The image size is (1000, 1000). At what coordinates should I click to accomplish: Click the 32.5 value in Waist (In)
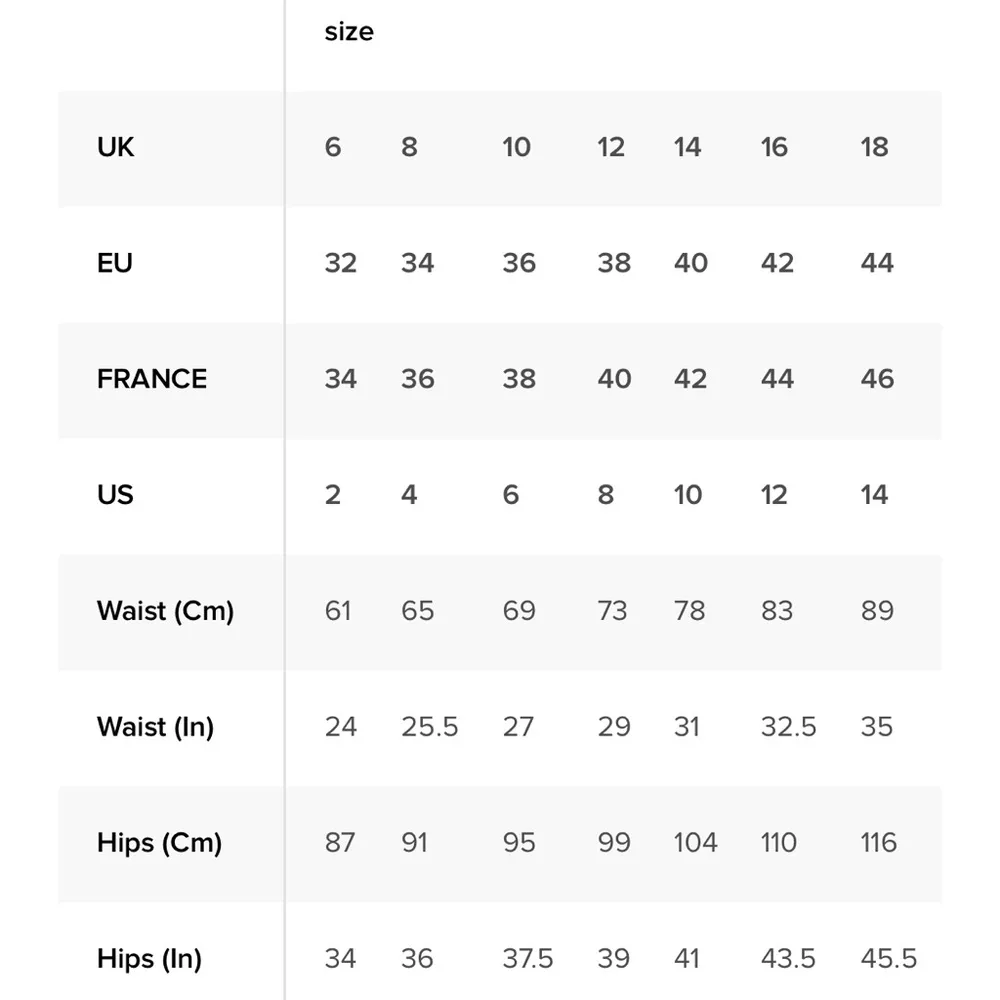click(788, 727)
